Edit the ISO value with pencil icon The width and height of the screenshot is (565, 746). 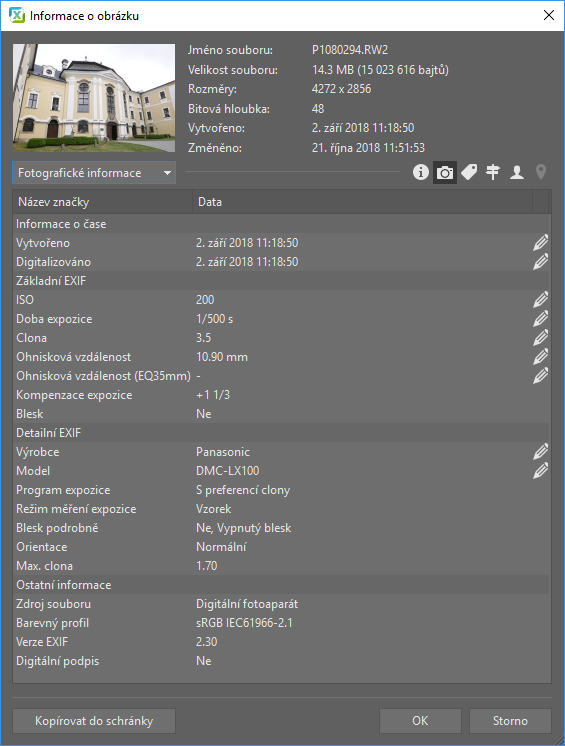point(540,300)
